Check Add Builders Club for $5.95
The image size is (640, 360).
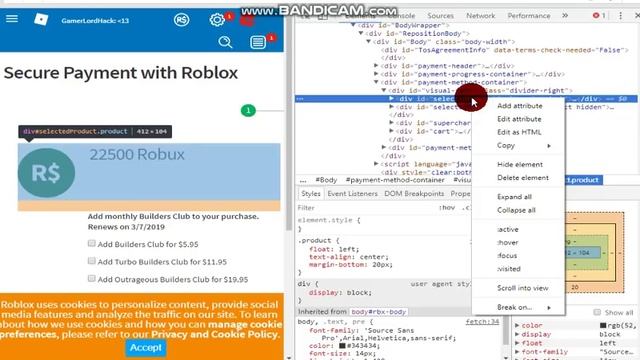91,243
